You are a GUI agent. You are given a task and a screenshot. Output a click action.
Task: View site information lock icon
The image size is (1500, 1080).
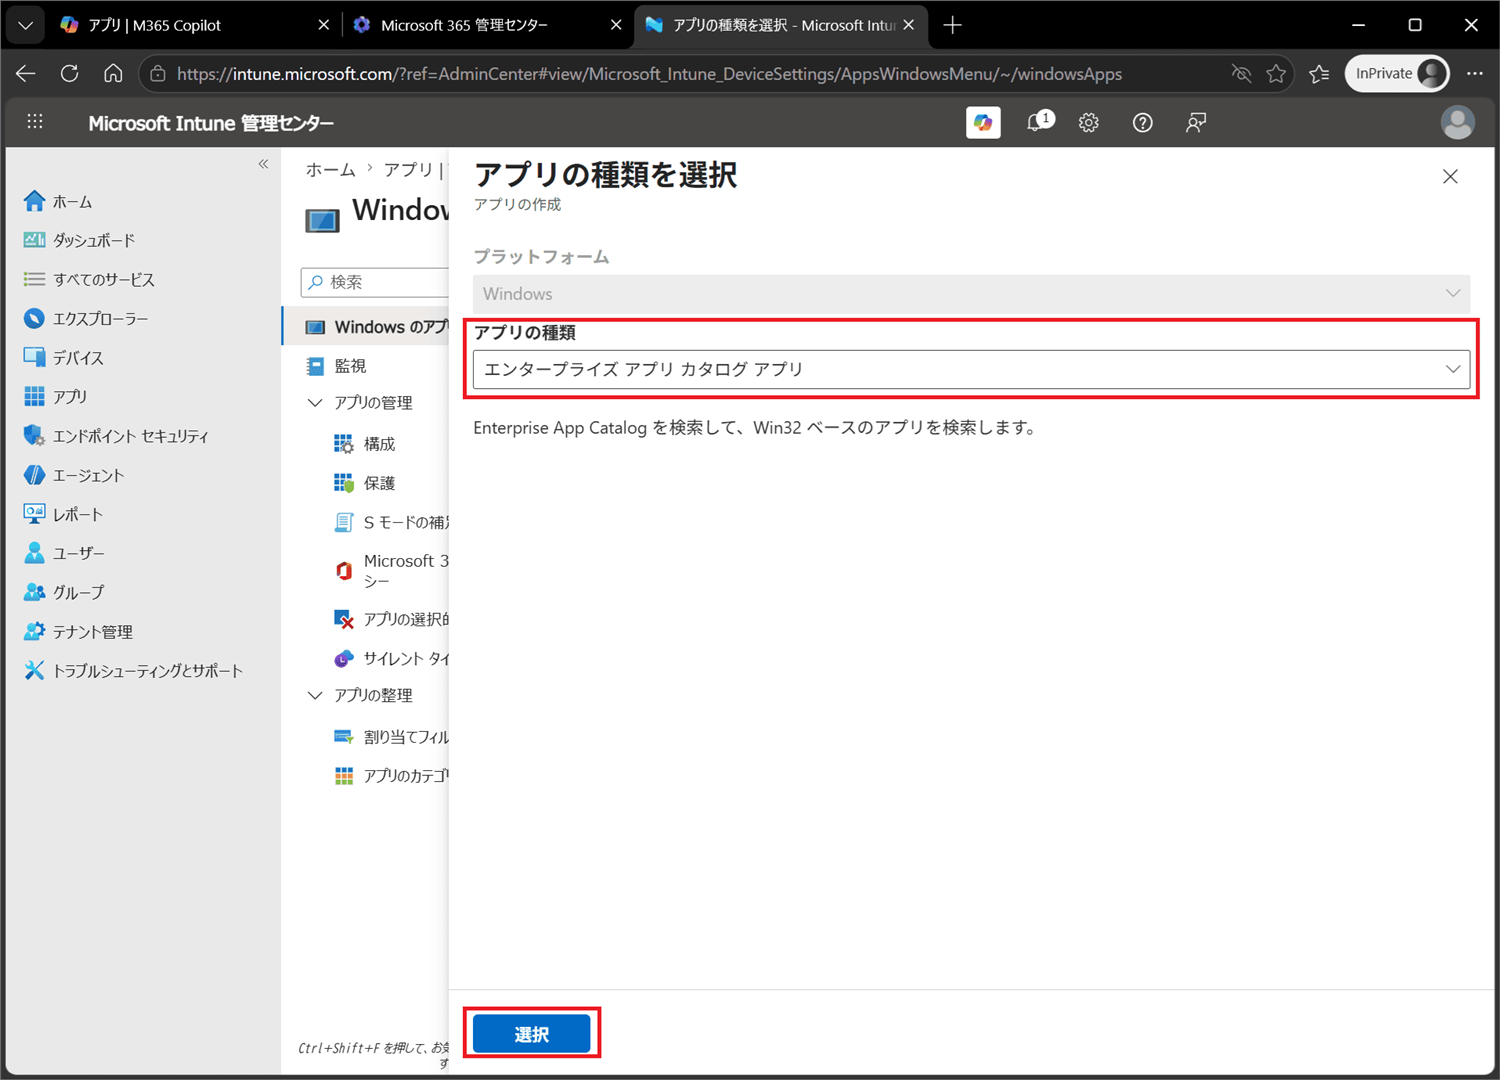[157, 73]
